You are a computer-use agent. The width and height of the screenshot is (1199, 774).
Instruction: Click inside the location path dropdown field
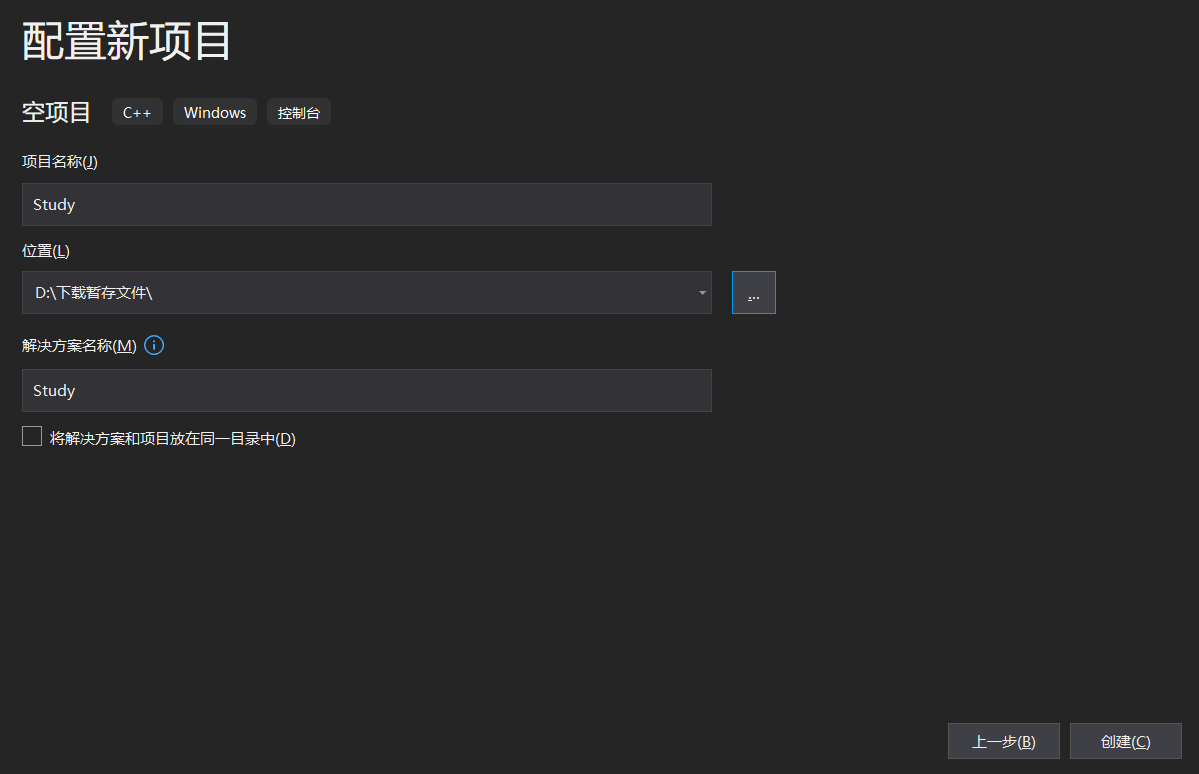tap(300, 292)
